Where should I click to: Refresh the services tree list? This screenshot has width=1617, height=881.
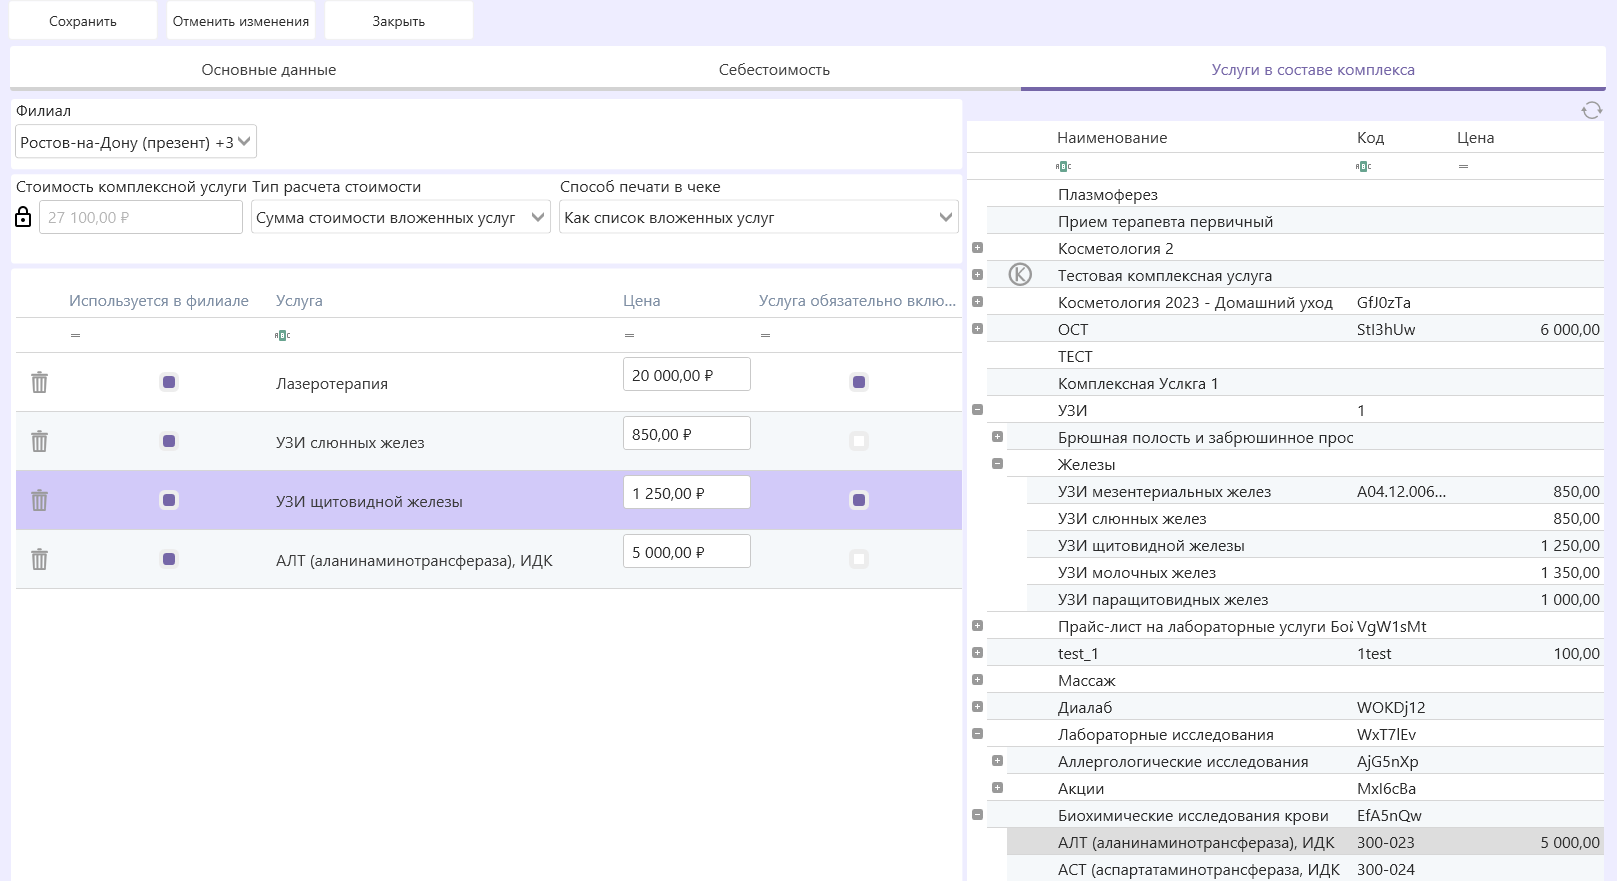[1591, 110]
